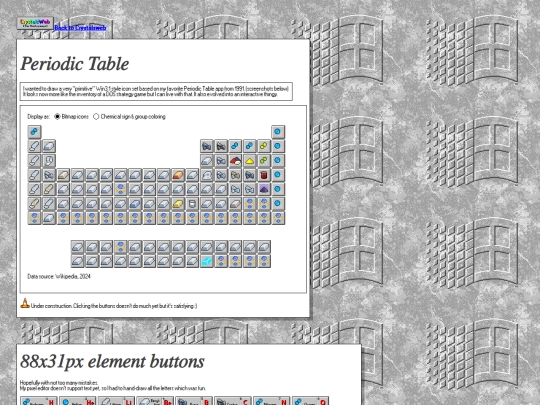The width and height of the screenshot is (540, 405).
Task: Click the Helium He 88x31 button
Action: pyautogui.click(x=77, y=401)
